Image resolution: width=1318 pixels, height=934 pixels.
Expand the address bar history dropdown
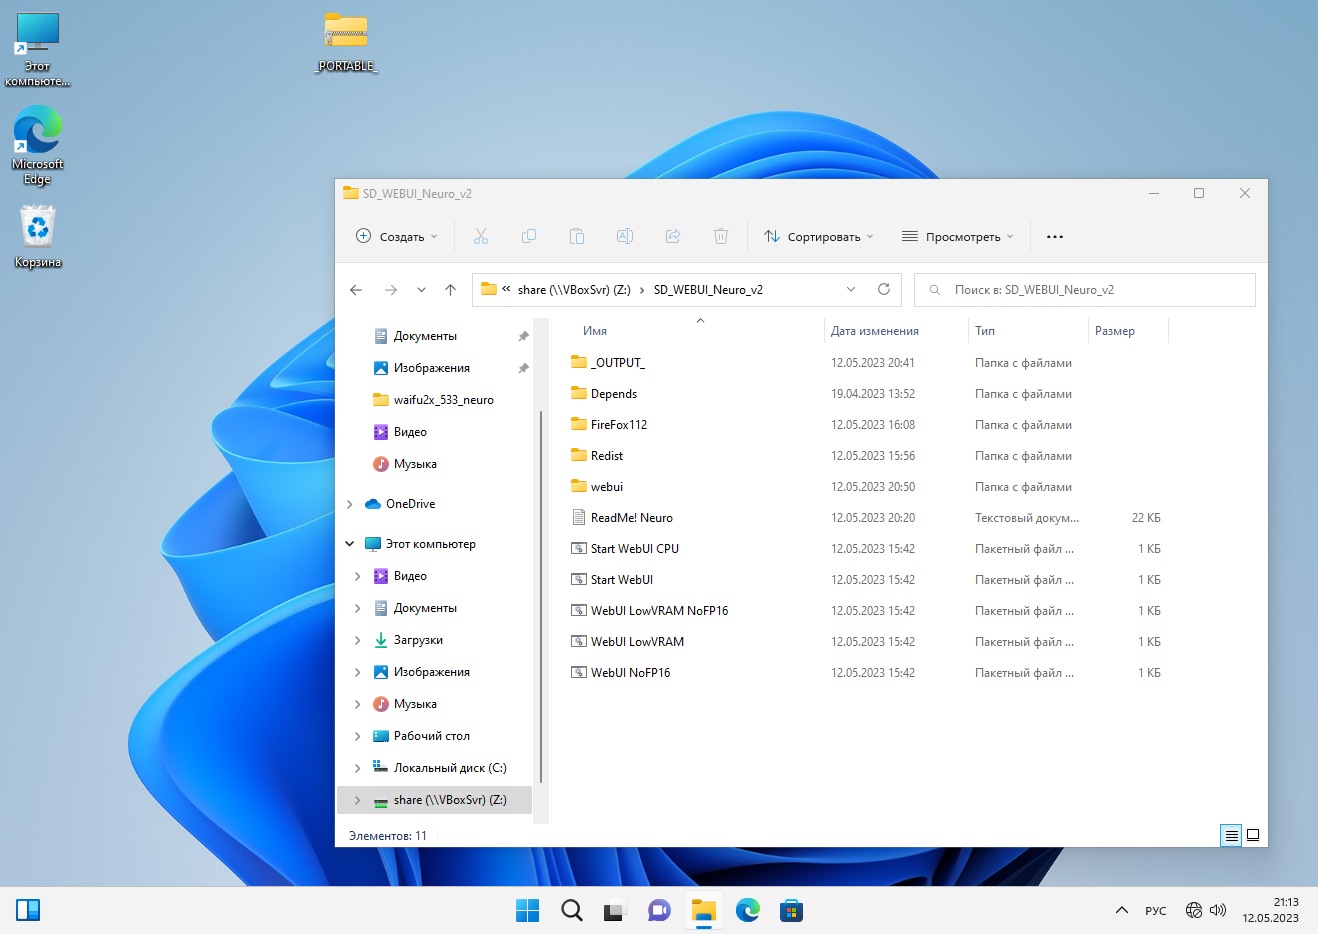click(x=851, y=290)
